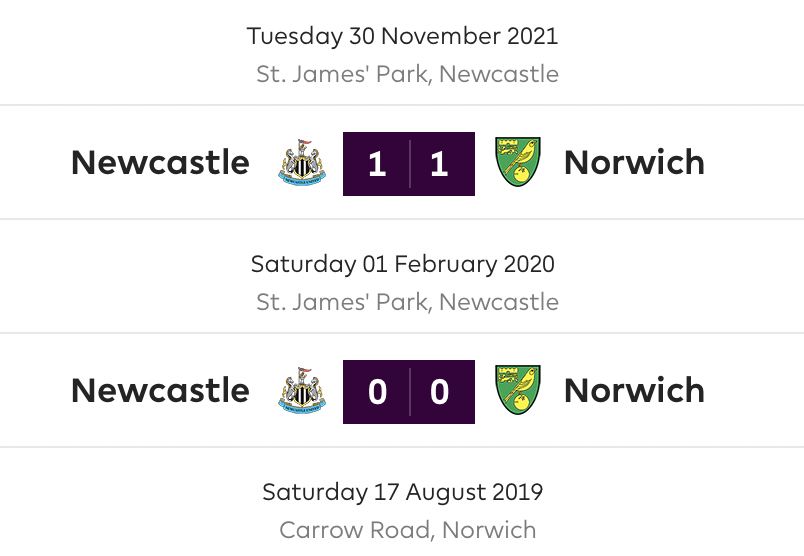Click Carrow Road, Norwich venue text
This screenshot has height=556, width=804.
click(408, 530)
